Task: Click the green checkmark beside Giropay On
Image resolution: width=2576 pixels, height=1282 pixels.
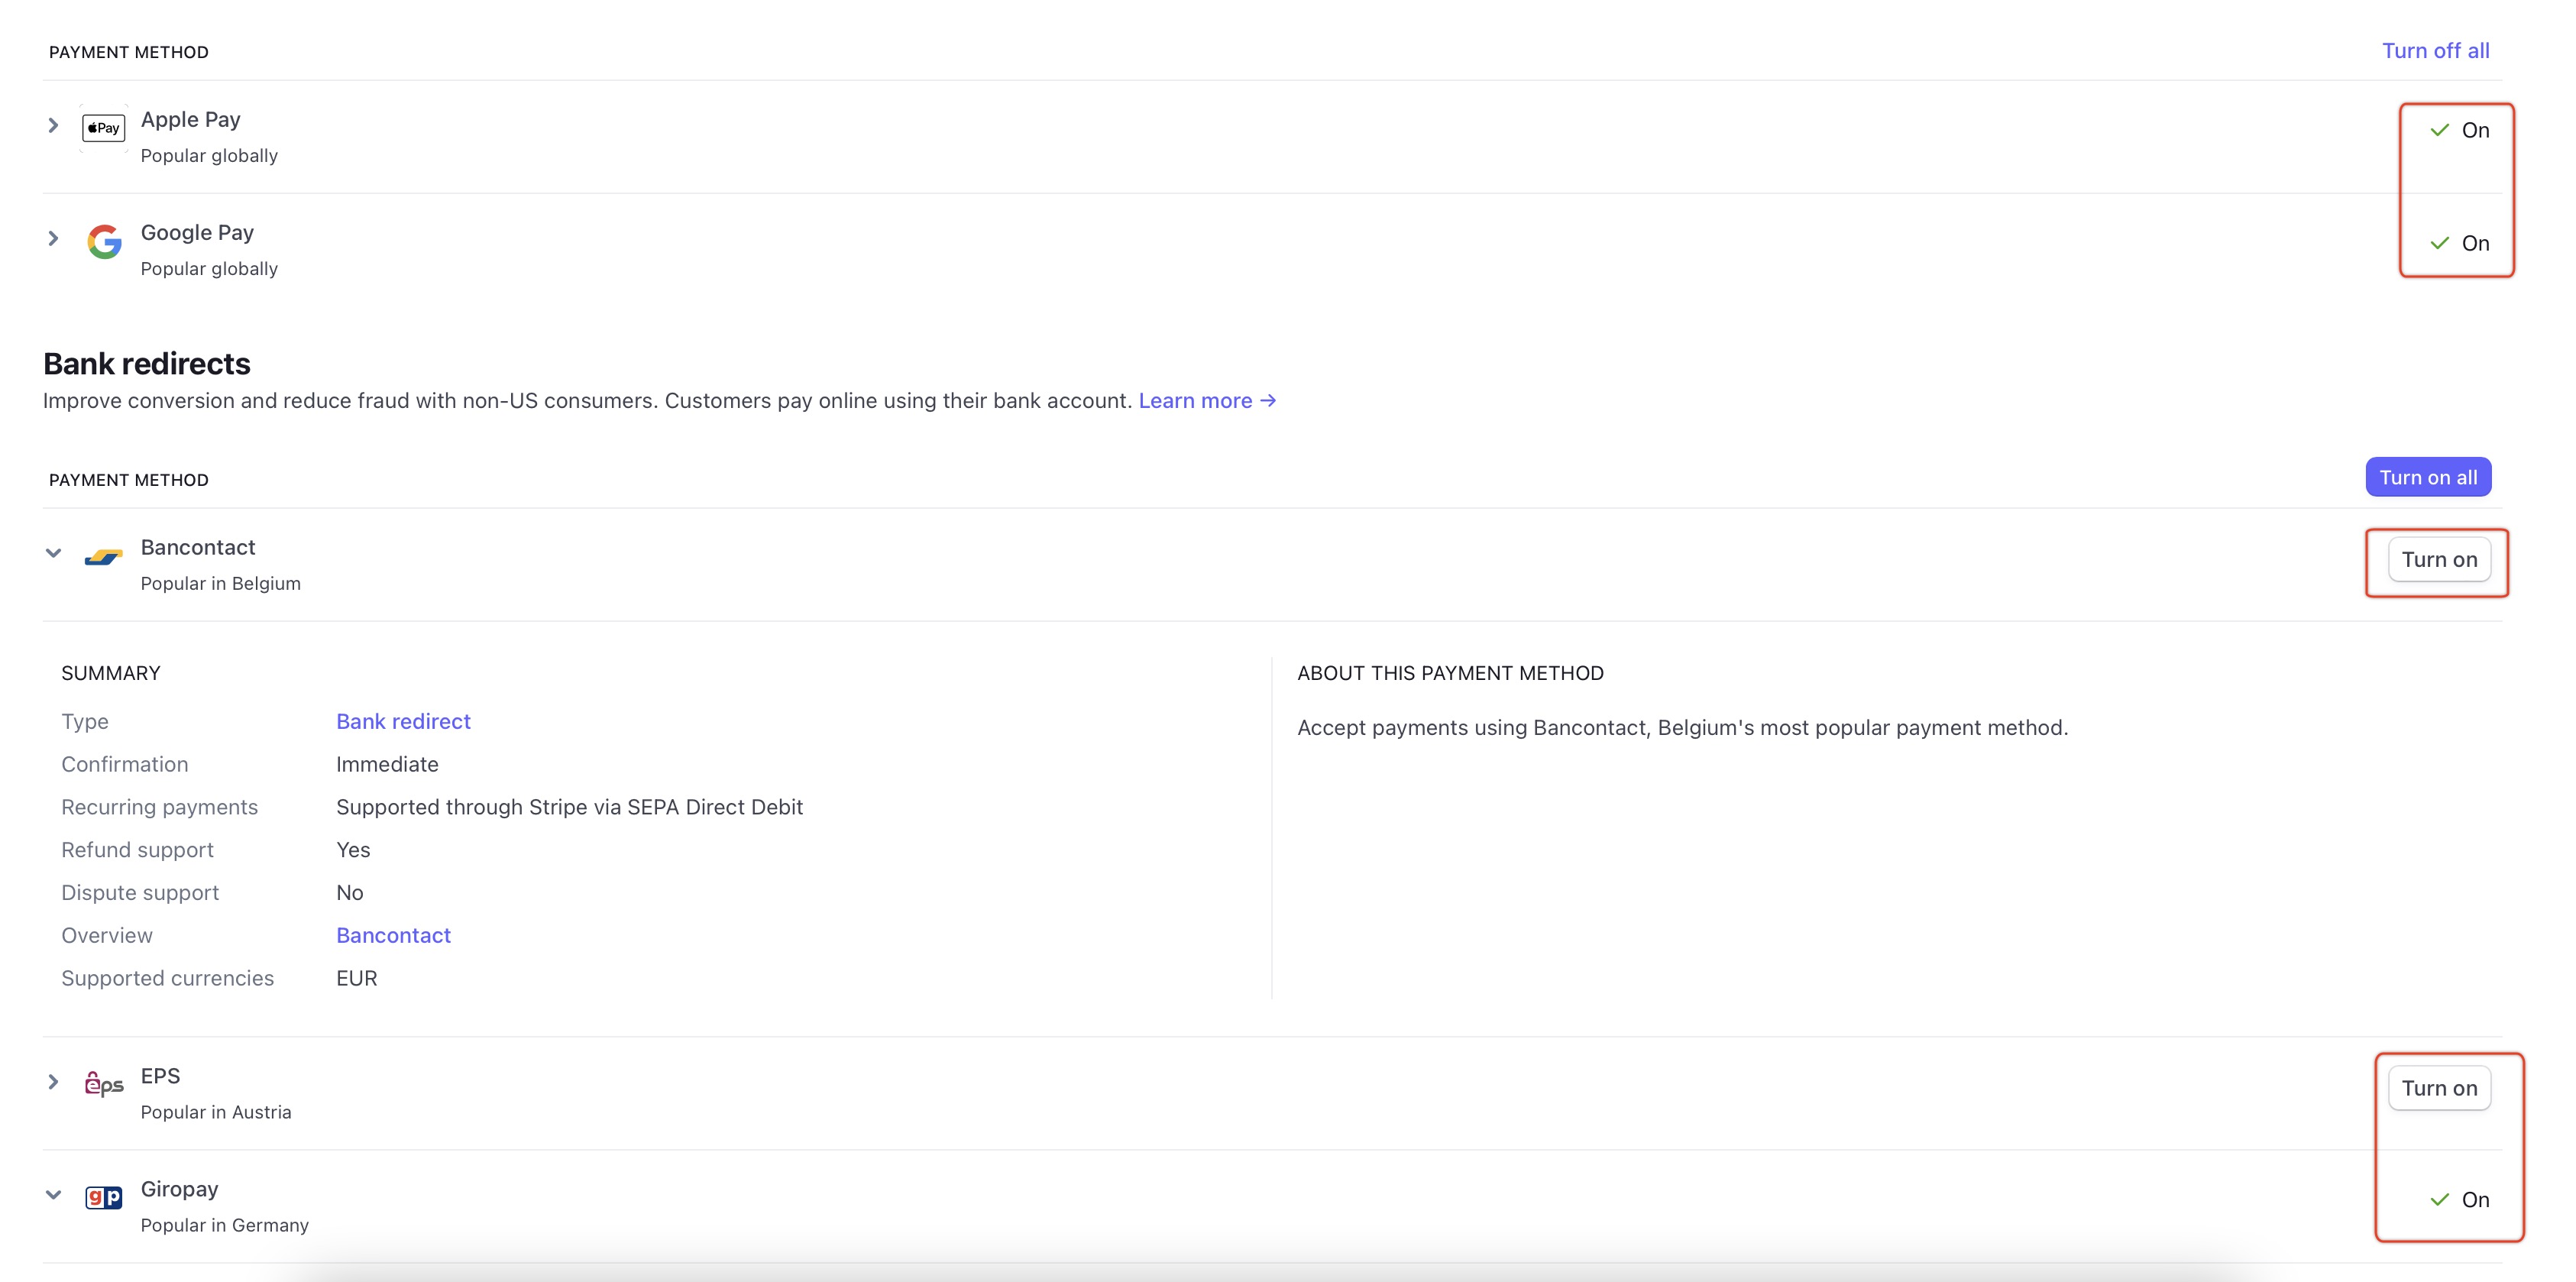Action: (x=2440, y=1199)
